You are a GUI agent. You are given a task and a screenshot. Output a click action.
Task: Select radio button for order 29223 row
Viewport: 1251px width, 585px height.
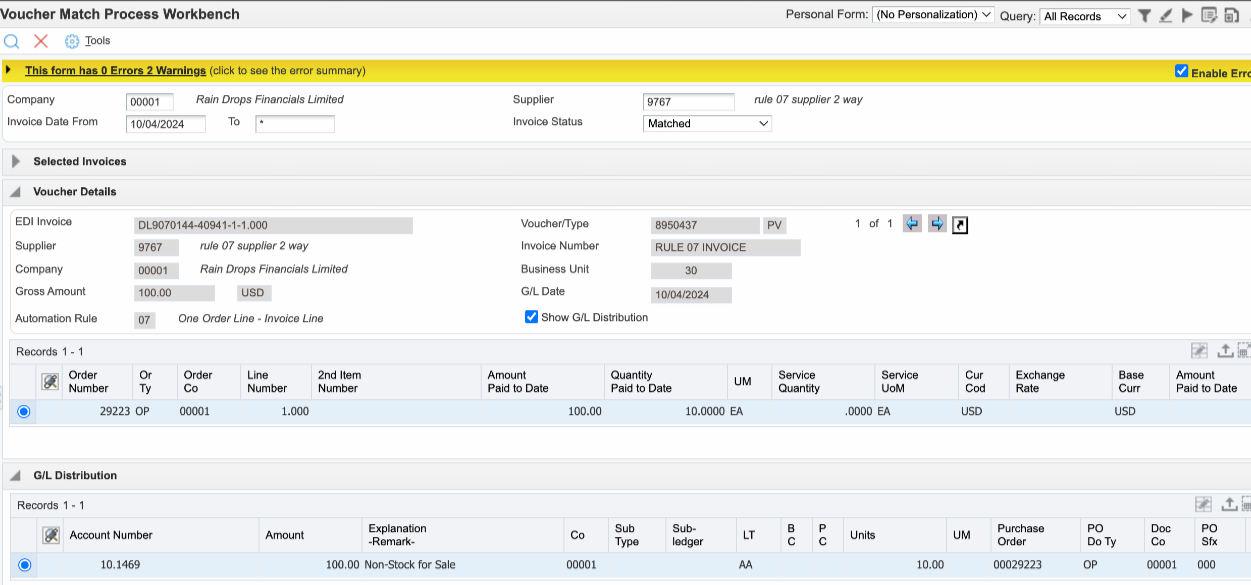(x=24, y=412)
